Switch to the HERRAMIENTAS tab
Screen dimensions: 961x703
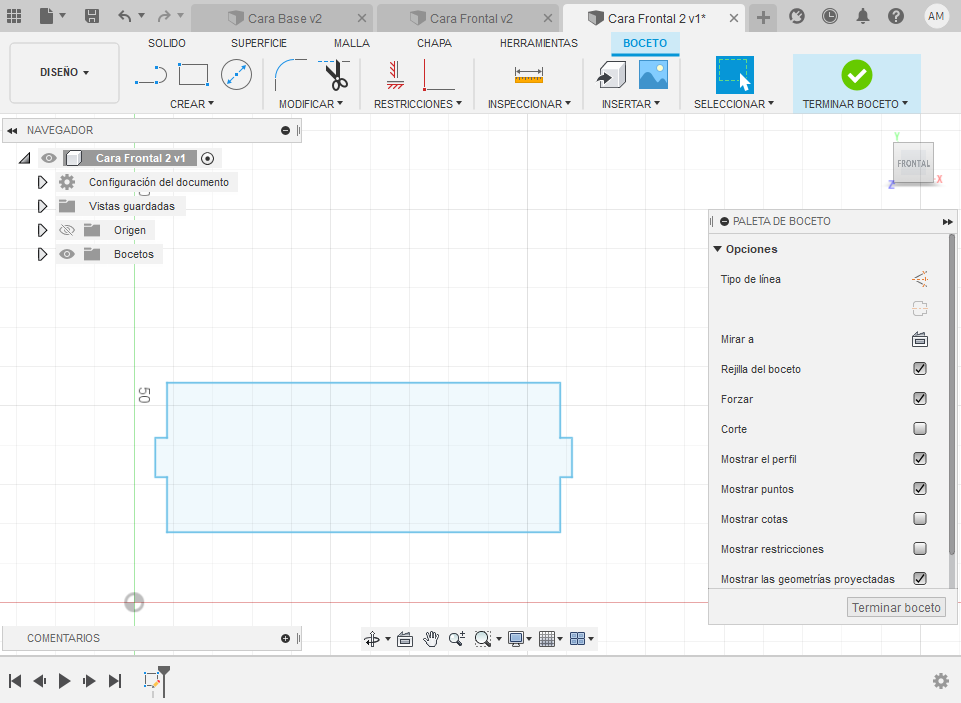pos(539,43)
